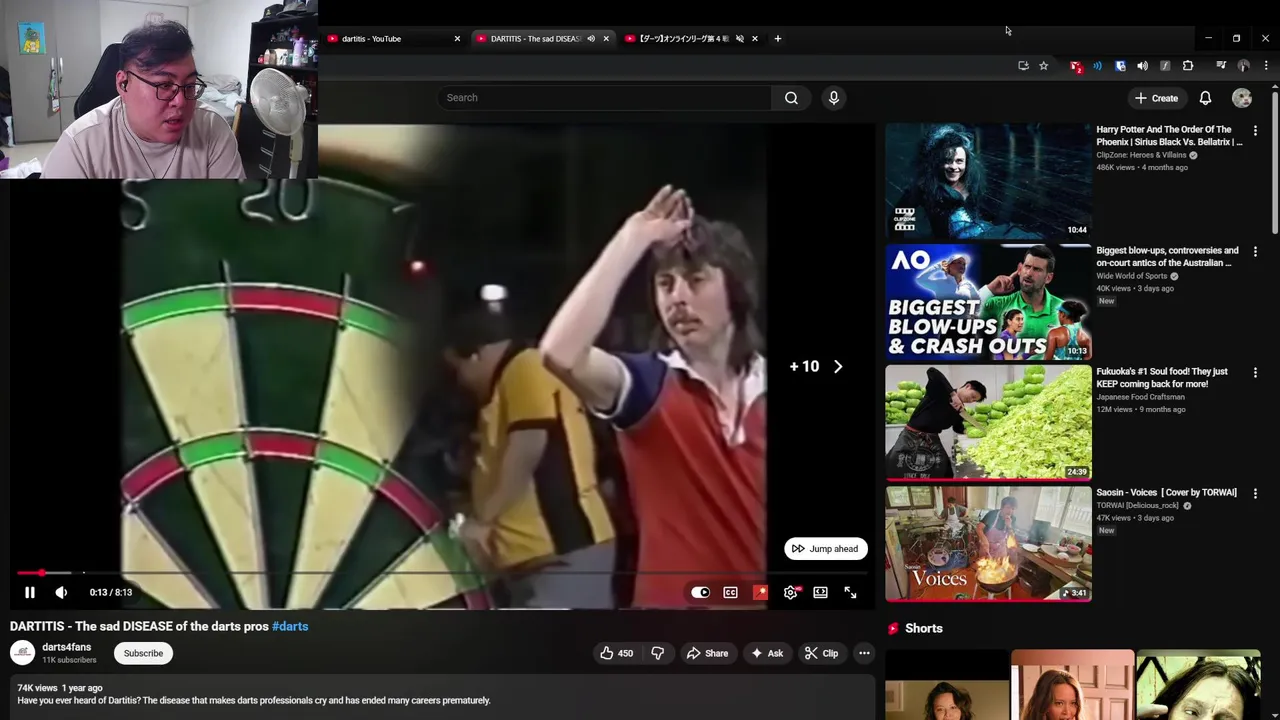Close the dartitis - YouTube tab
Screen dimensions: 1280x720
tap(457, 39)
